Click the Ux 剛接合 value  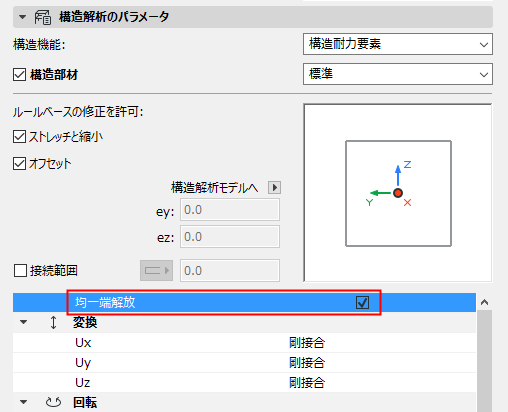coord(307,343)
